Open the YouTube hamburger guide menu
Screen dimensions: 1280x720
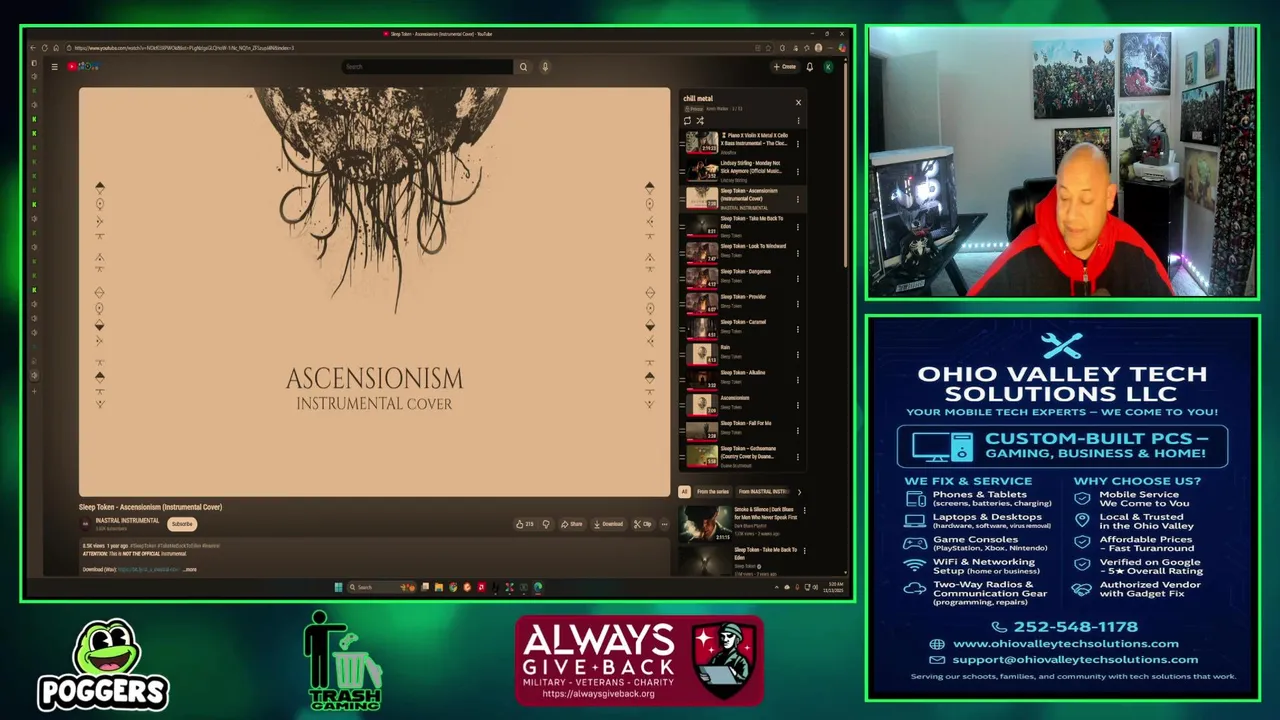(54, 67)
